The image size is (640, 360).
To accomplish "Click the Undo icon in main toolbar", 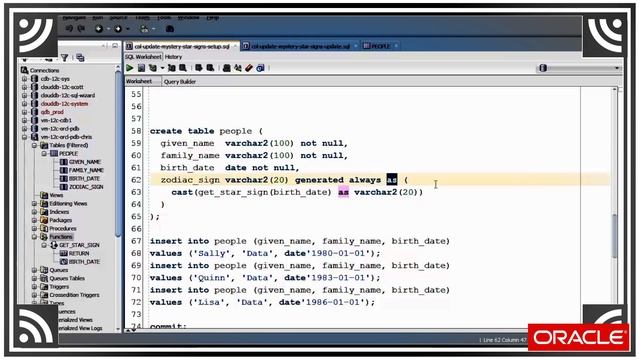I will tap(69, 29).
